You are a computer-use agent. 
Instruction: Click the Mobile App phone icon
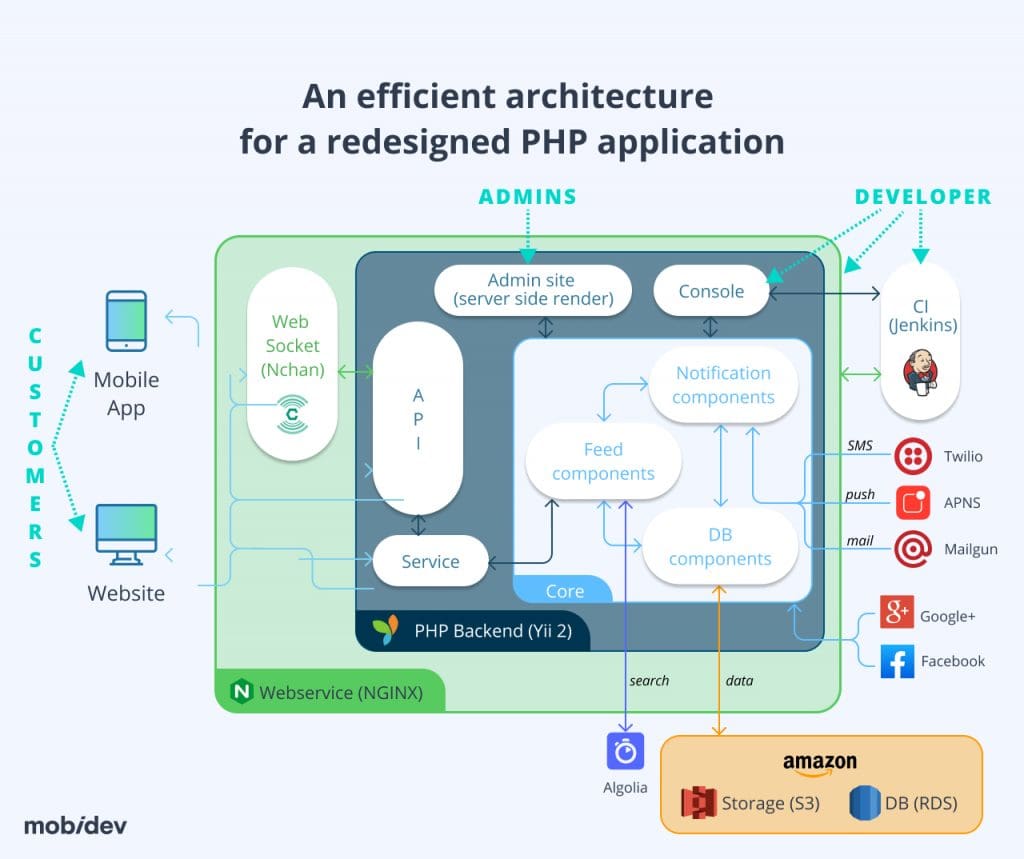point(126,321)
